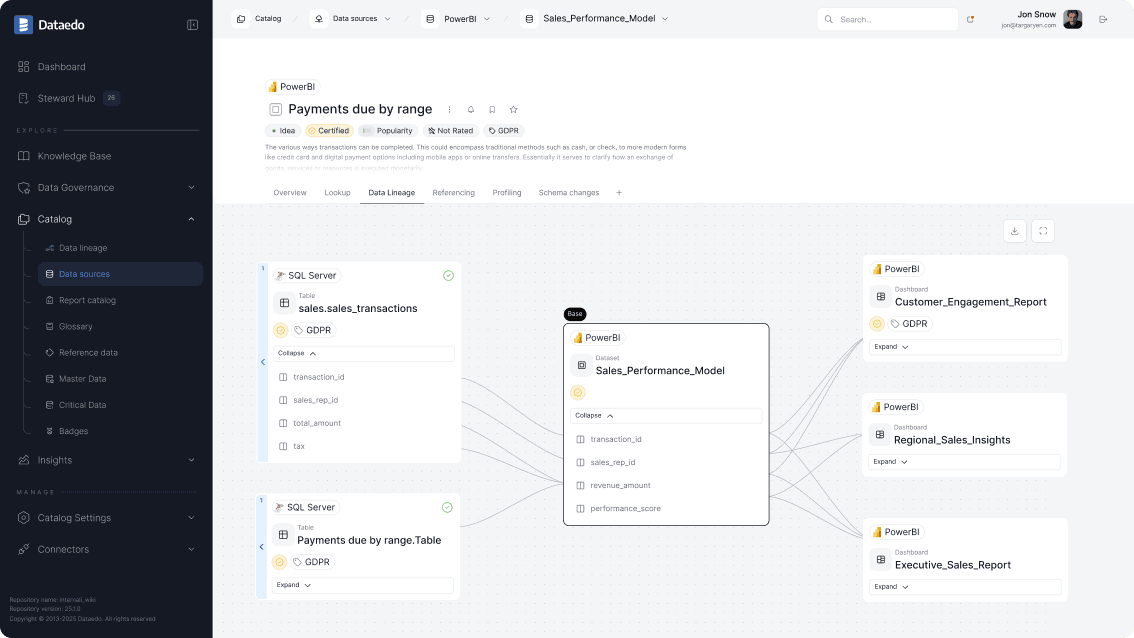1134x638 pixels.
Task: Switch to the Profiling tab
Action: click(x=507, y=192)
